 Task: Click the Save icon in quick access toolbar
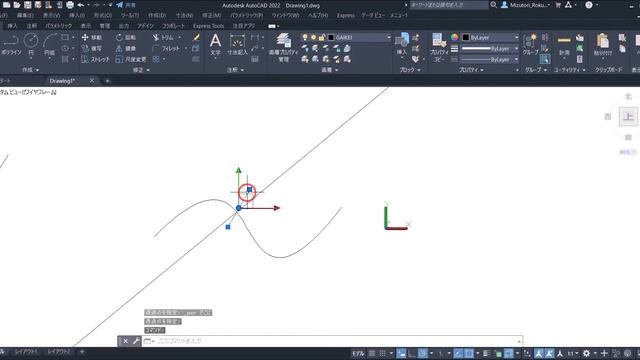coord(27,5)
